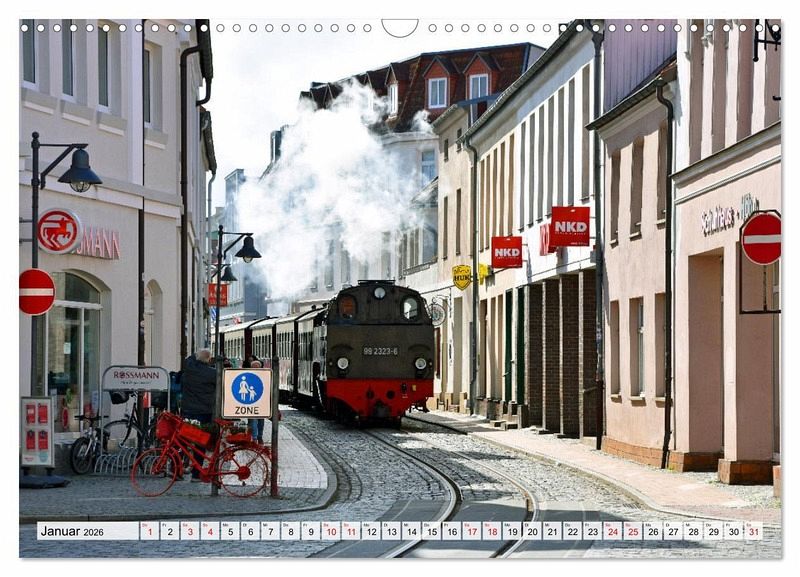800x577 pixels.
Task: Select day 29 in the calendar strip
Action: coord(714,531)
